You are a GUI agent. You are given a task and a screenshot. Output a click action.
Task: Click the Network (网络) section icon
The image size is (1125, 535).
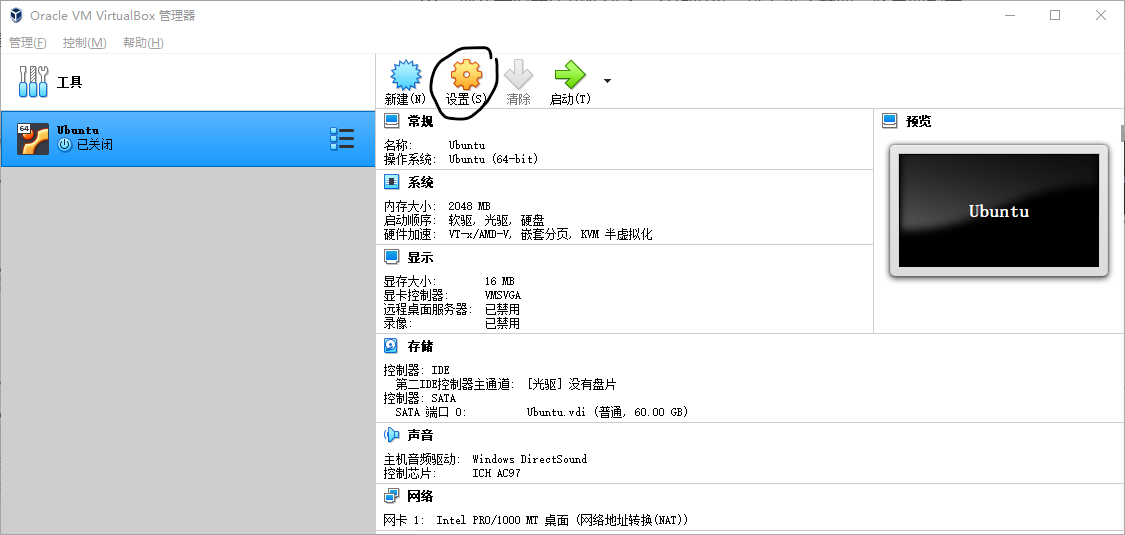[x=392, y=496]
